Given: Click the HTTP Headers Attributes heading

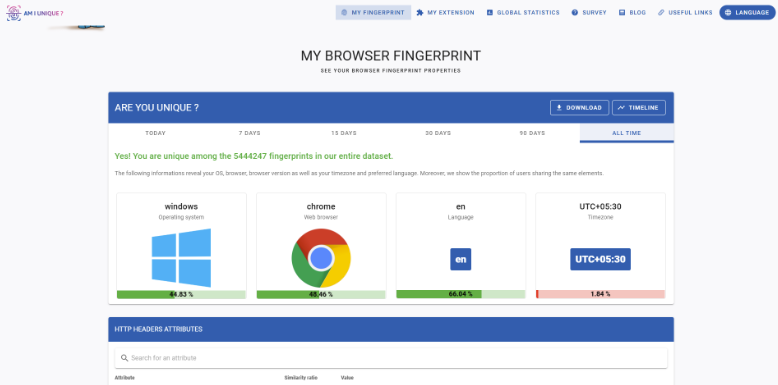Looking at the screenshot, I should [158, 329].
